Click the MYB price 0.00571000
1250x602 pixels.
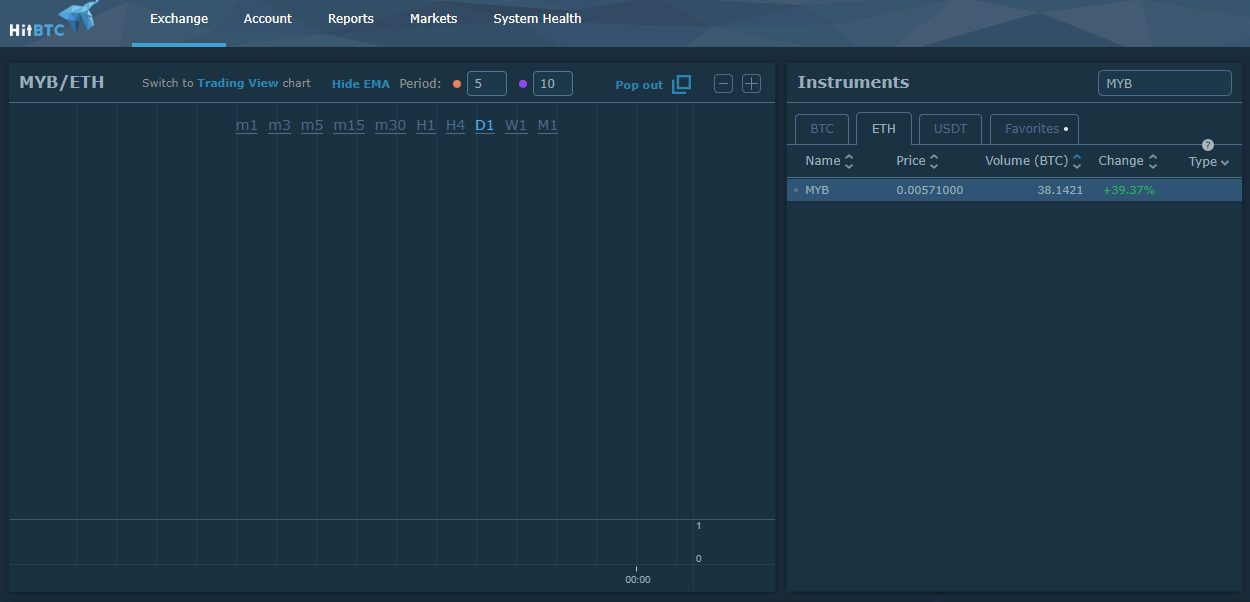pos(930,190)
